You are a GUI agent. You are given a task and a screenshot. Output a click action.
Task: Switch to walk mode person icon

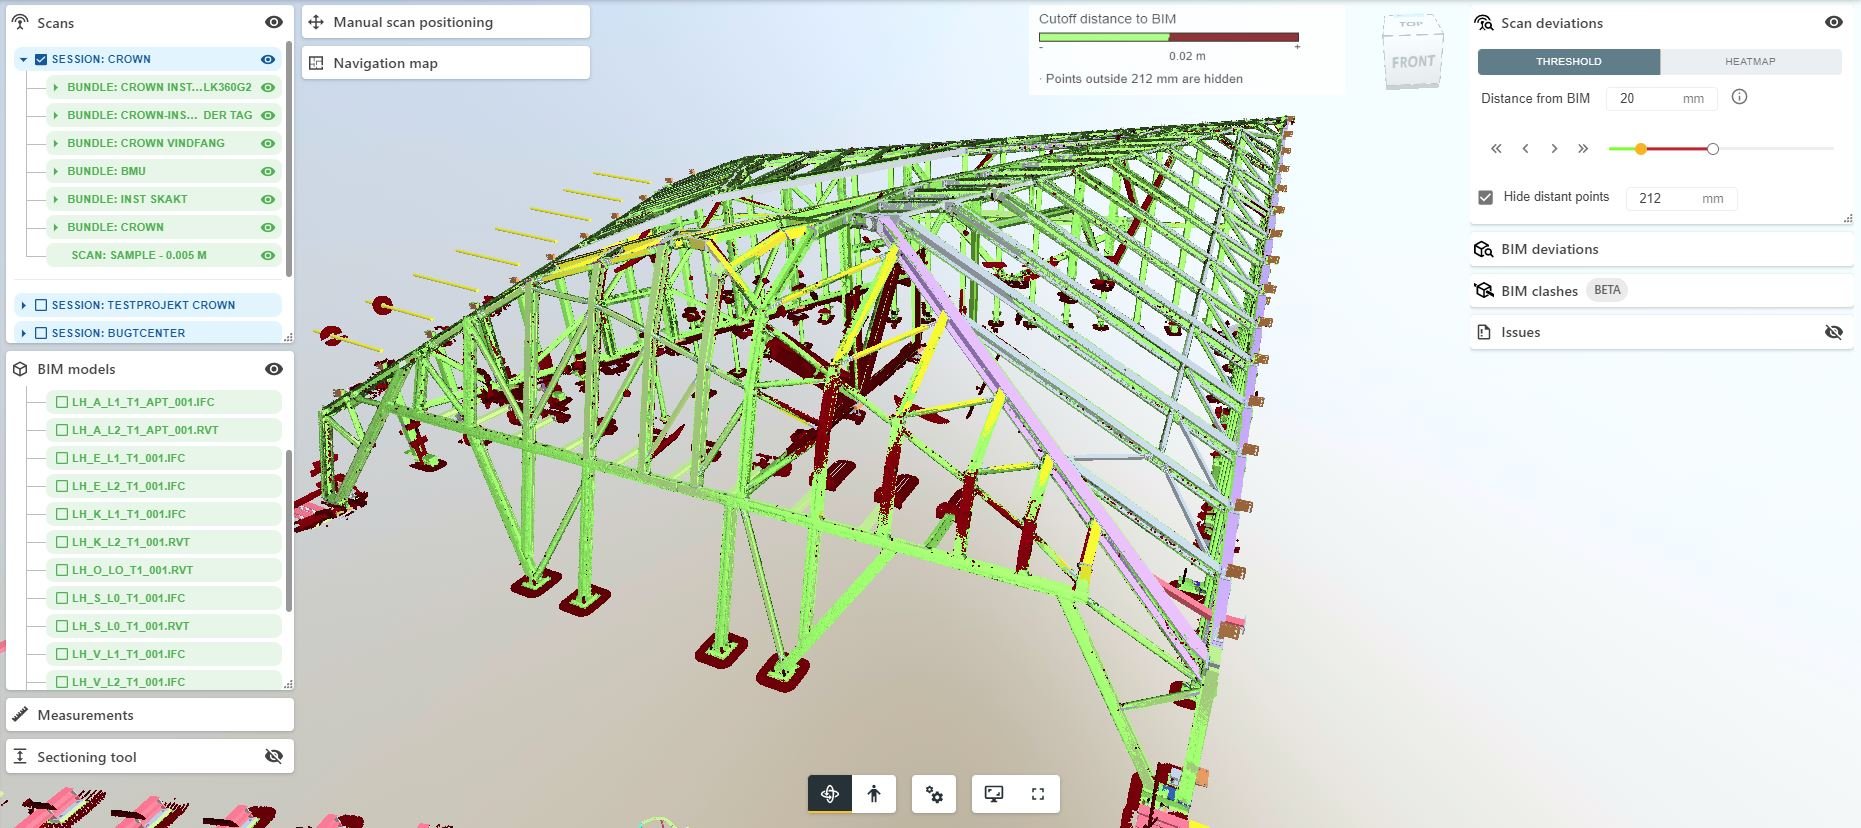(x=874, y=794)
